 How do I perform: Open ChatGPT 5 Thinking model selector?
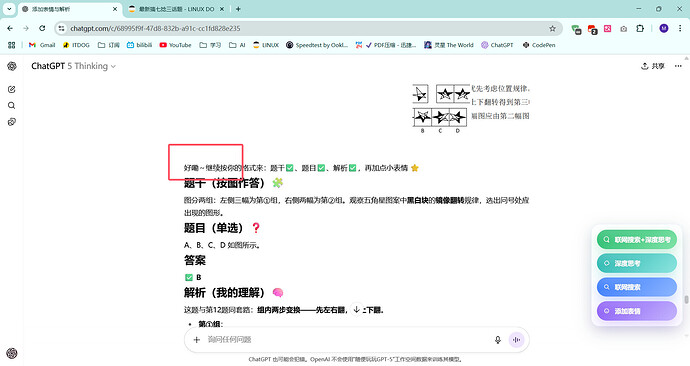point(73,66)
